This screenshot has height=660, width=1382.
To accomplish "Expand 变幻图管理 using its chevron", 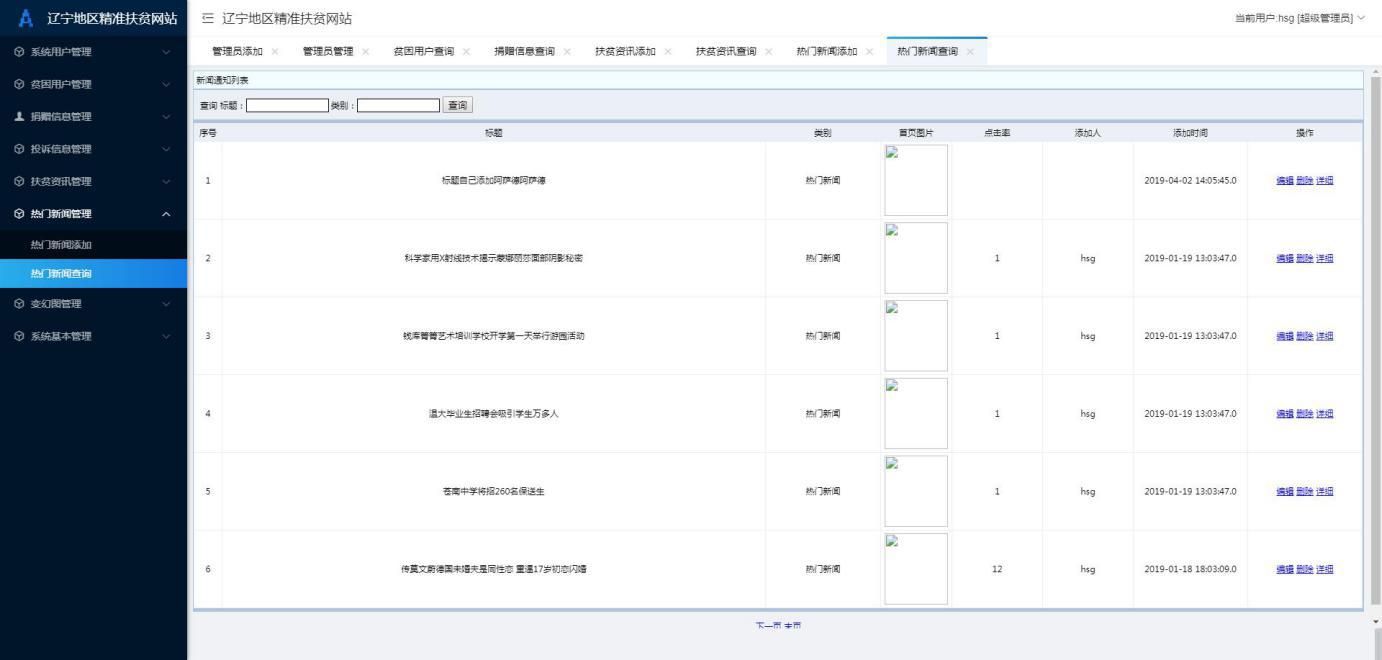I will tap(166, 304).
